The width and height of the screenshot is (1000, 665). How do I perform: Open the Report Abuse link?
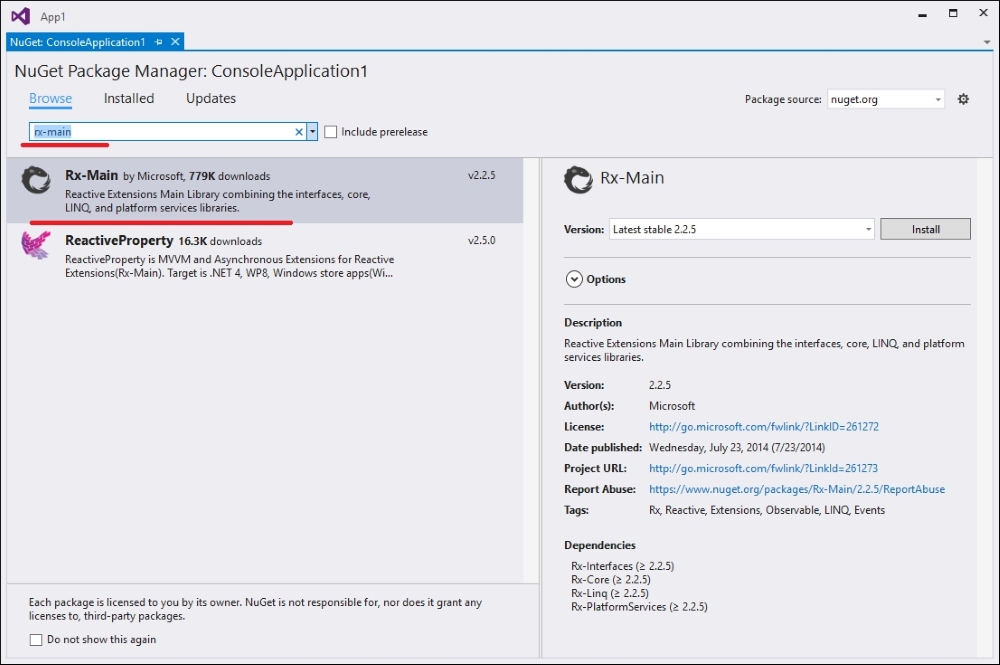(797, 489)
